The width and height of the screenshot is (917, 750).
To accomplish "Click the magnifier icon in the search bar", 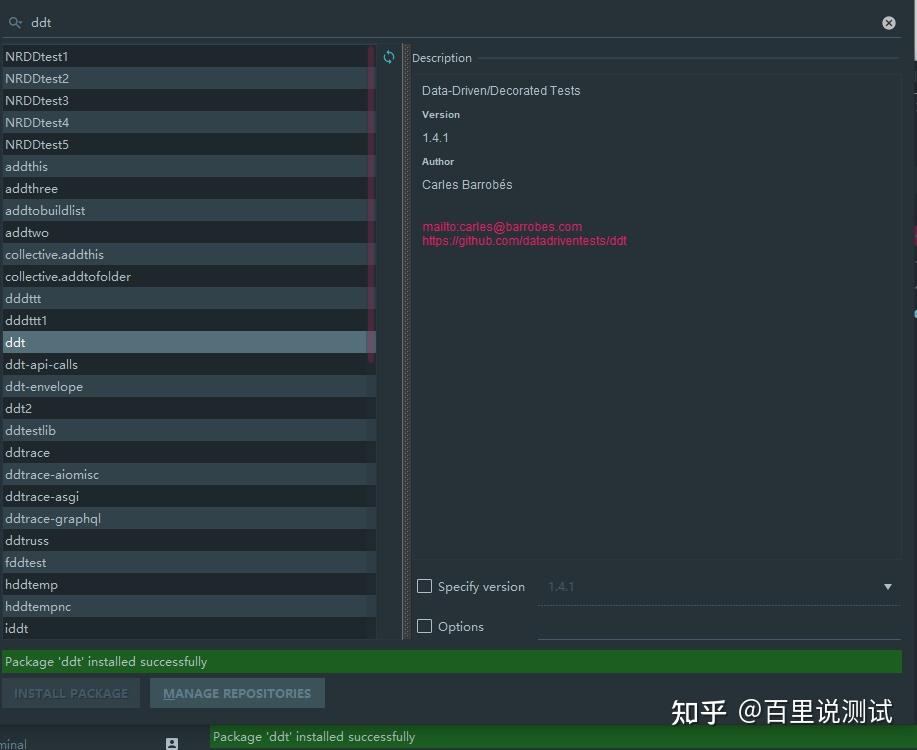I will pos(15,22).
